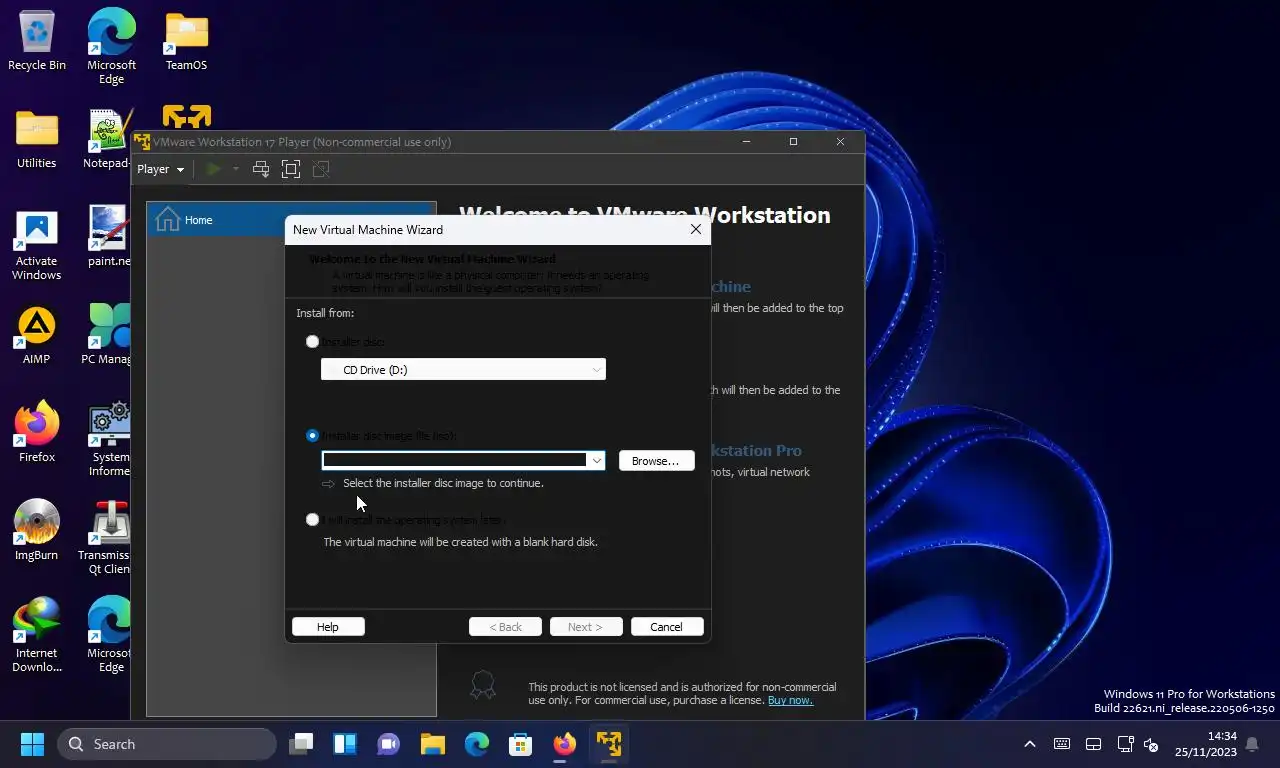Open Microsoft Edge from the taskbar
The height and width of the screenshot is (768, 1280).
[476, 744]
